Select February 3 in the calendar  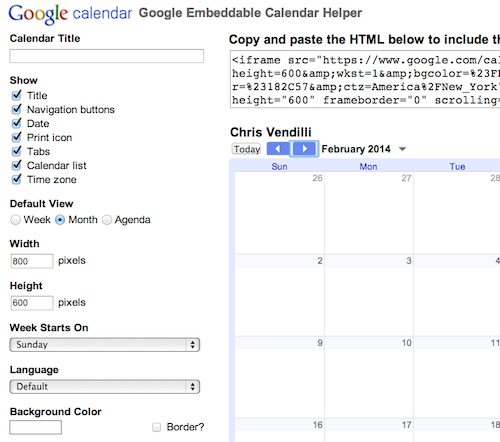coord(409,261)
